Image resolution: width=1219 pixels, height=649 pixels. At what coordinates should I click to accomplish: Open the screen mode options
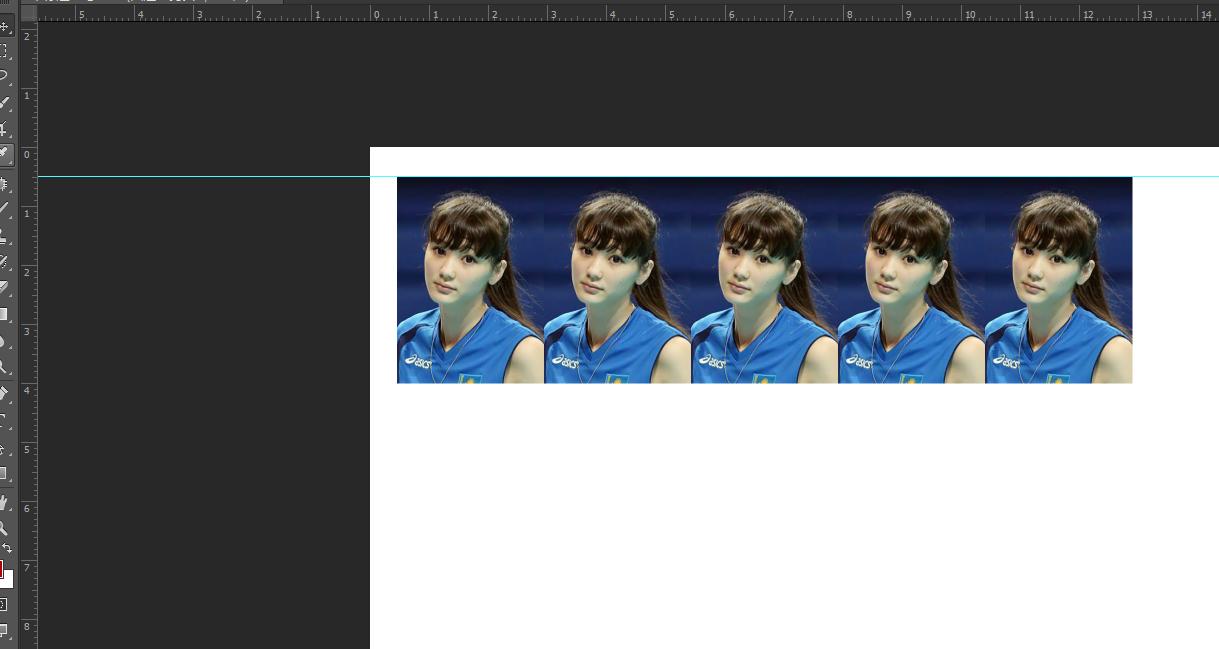point(5,630)
